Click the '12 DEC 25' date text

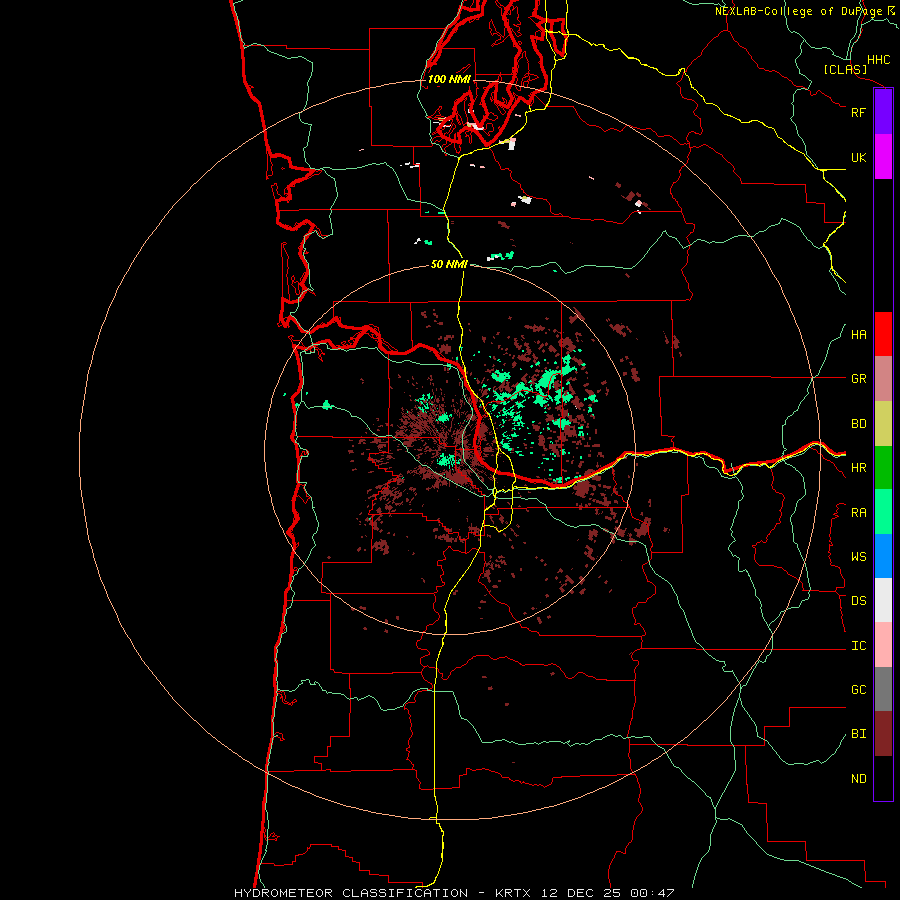[580, 893]
